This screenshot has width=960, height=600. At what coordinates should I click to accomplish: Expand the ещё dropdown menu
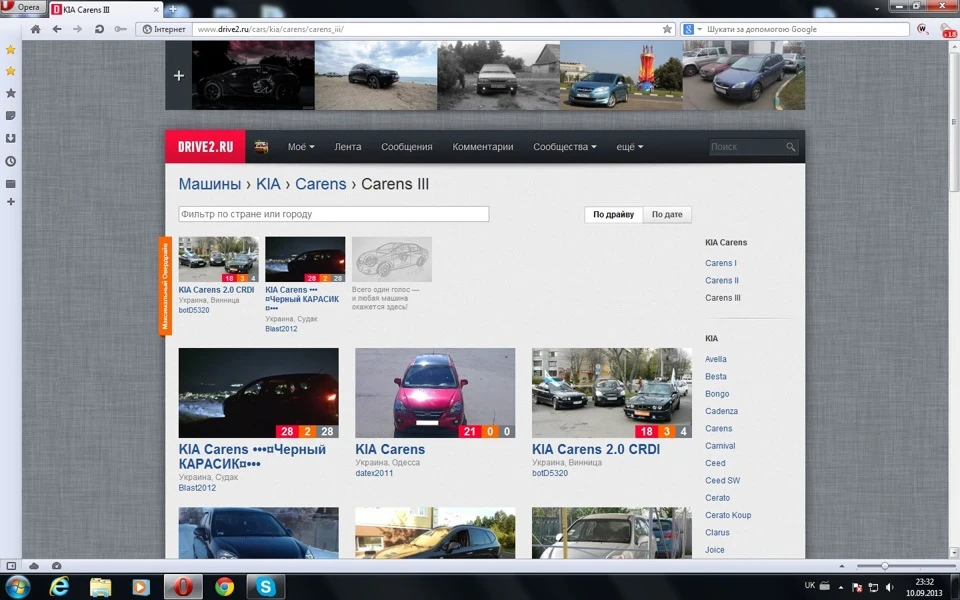629,147
